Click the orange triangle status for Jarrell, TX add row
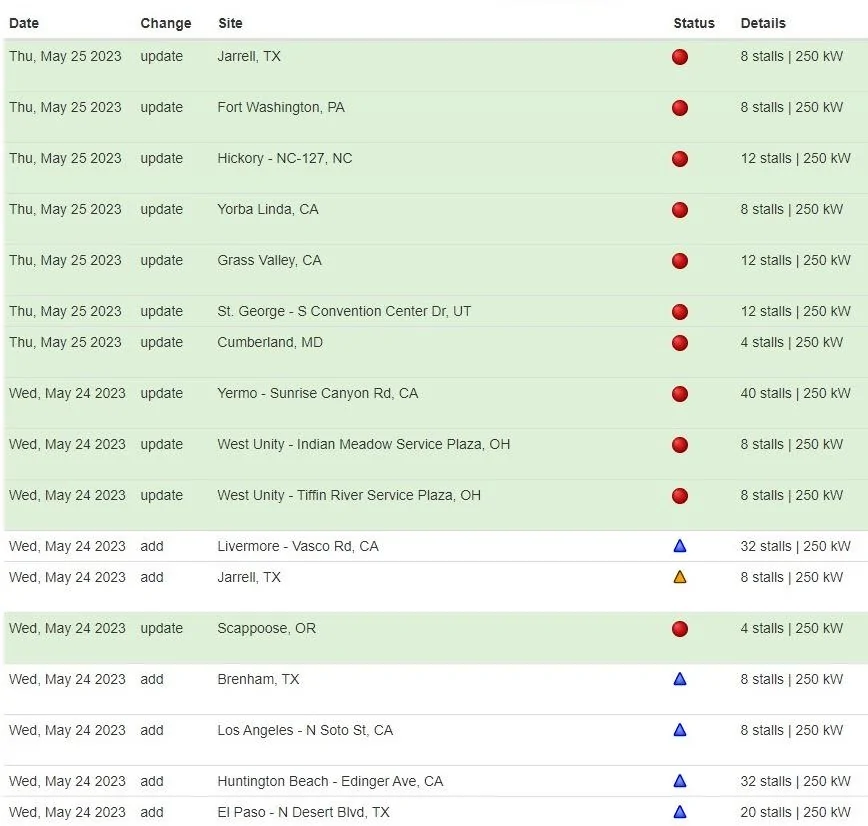The width and height of the screenshot is (868, 826). point(680,577)
